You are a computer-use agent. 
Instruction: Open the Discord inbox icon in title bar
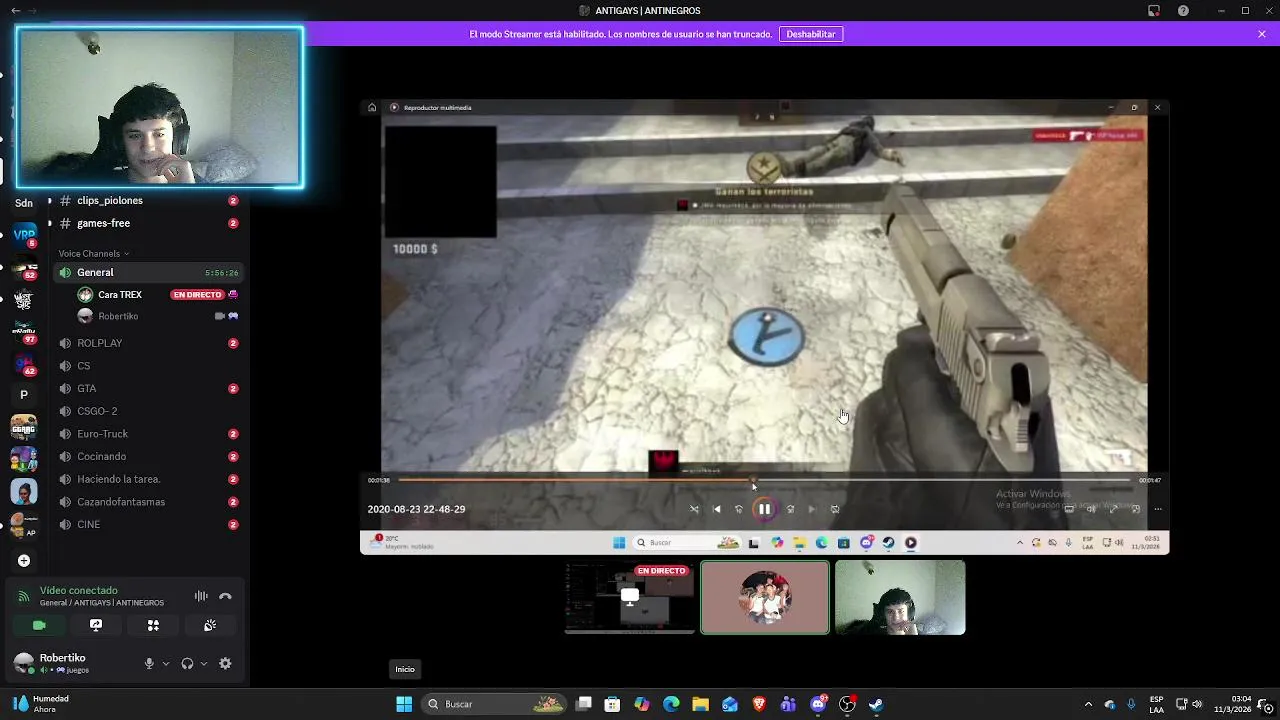point(1154,11)
